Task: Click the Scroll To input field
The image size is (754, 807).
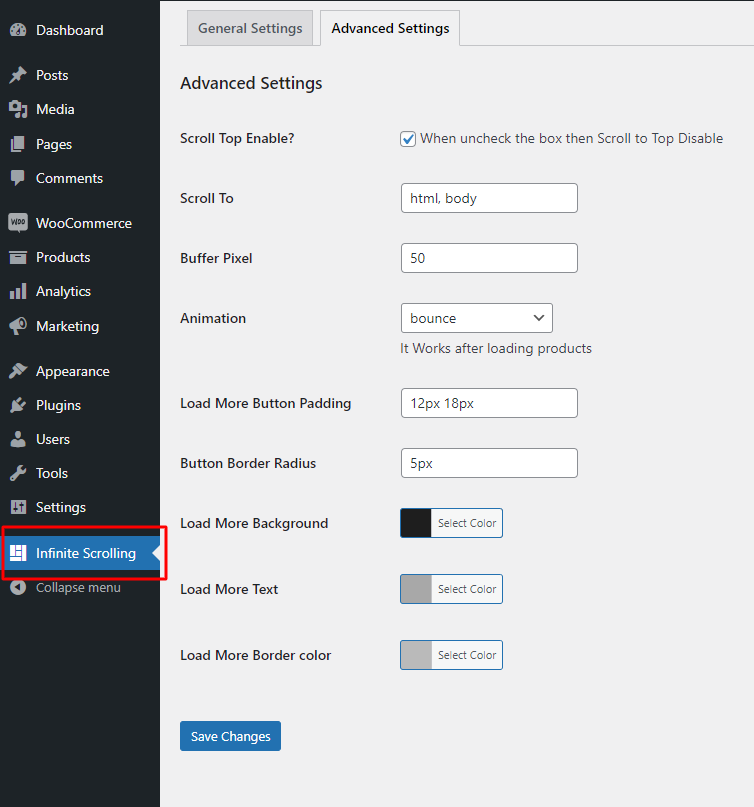Action: [x=489, y=198]
